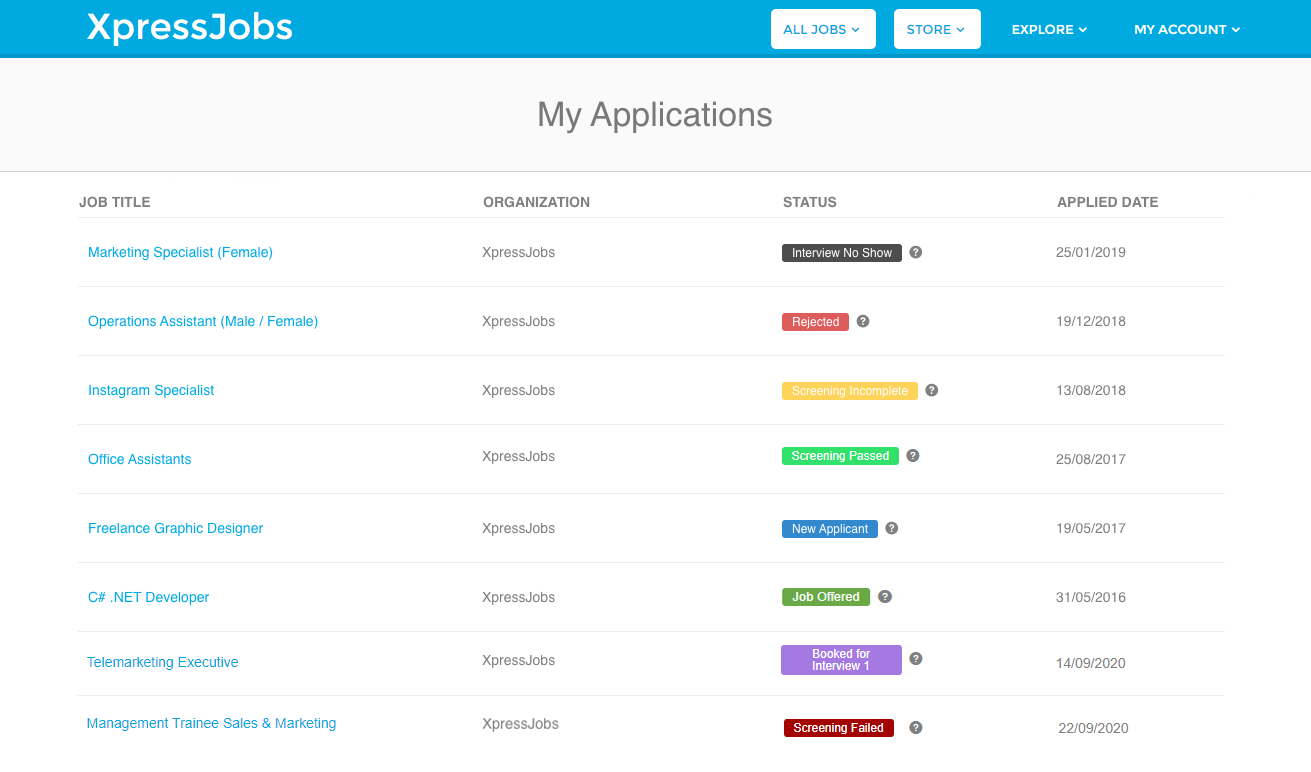Click the help icon next to New Applicant
This screenshot has width=1311, height=772.
click(891, 528)
